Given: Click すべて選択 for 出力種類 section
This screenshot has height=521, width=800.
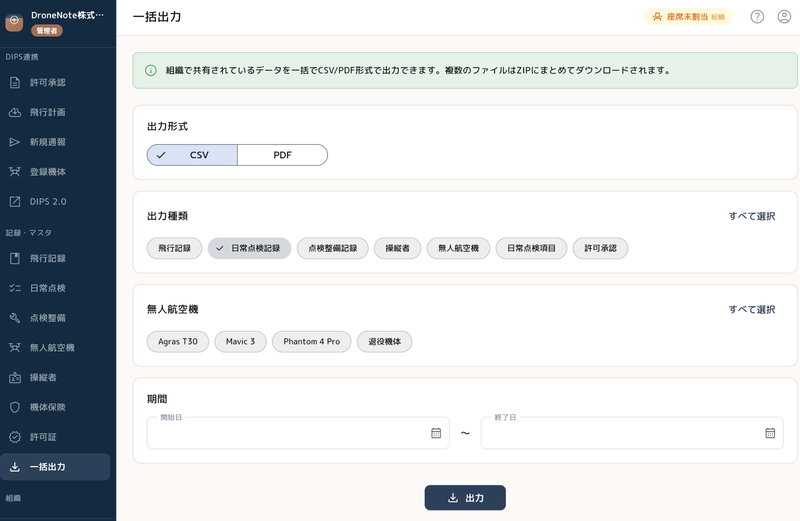Looking at the screenshot, I should [x=751, y=216].
